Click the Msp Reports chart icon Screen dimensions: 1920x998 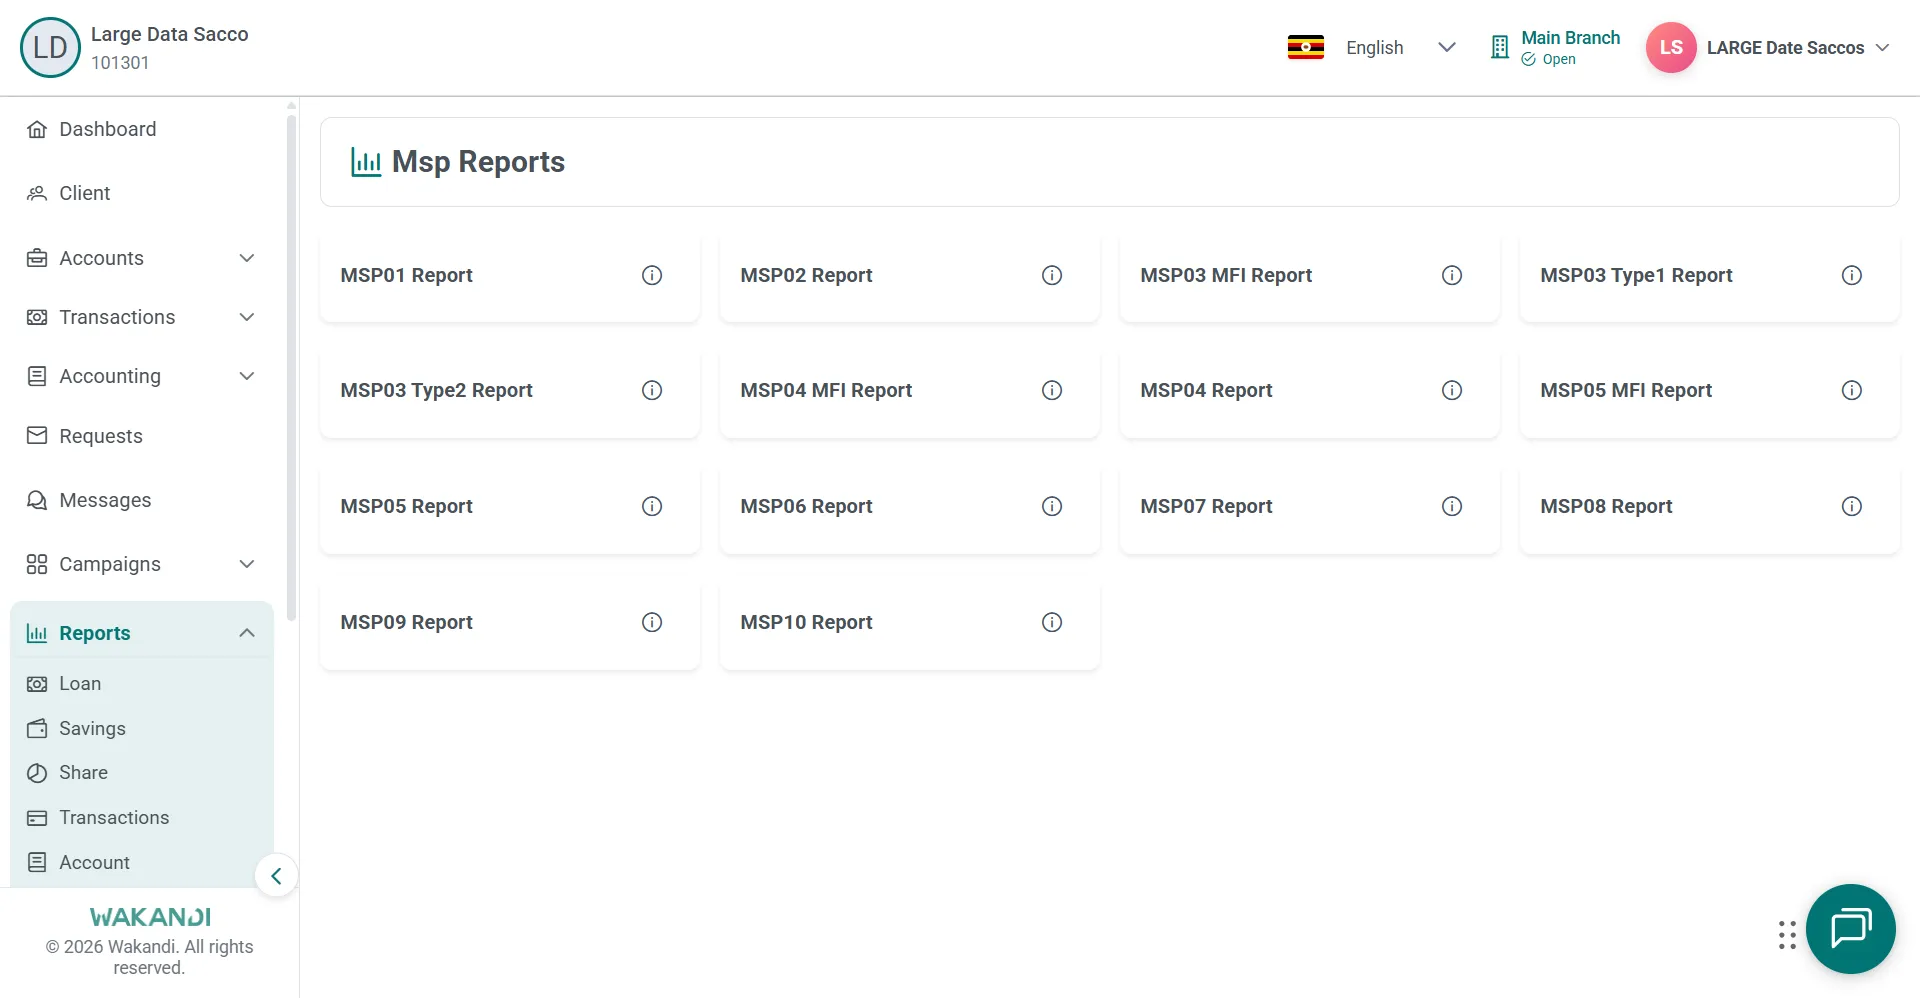point(366,162)
